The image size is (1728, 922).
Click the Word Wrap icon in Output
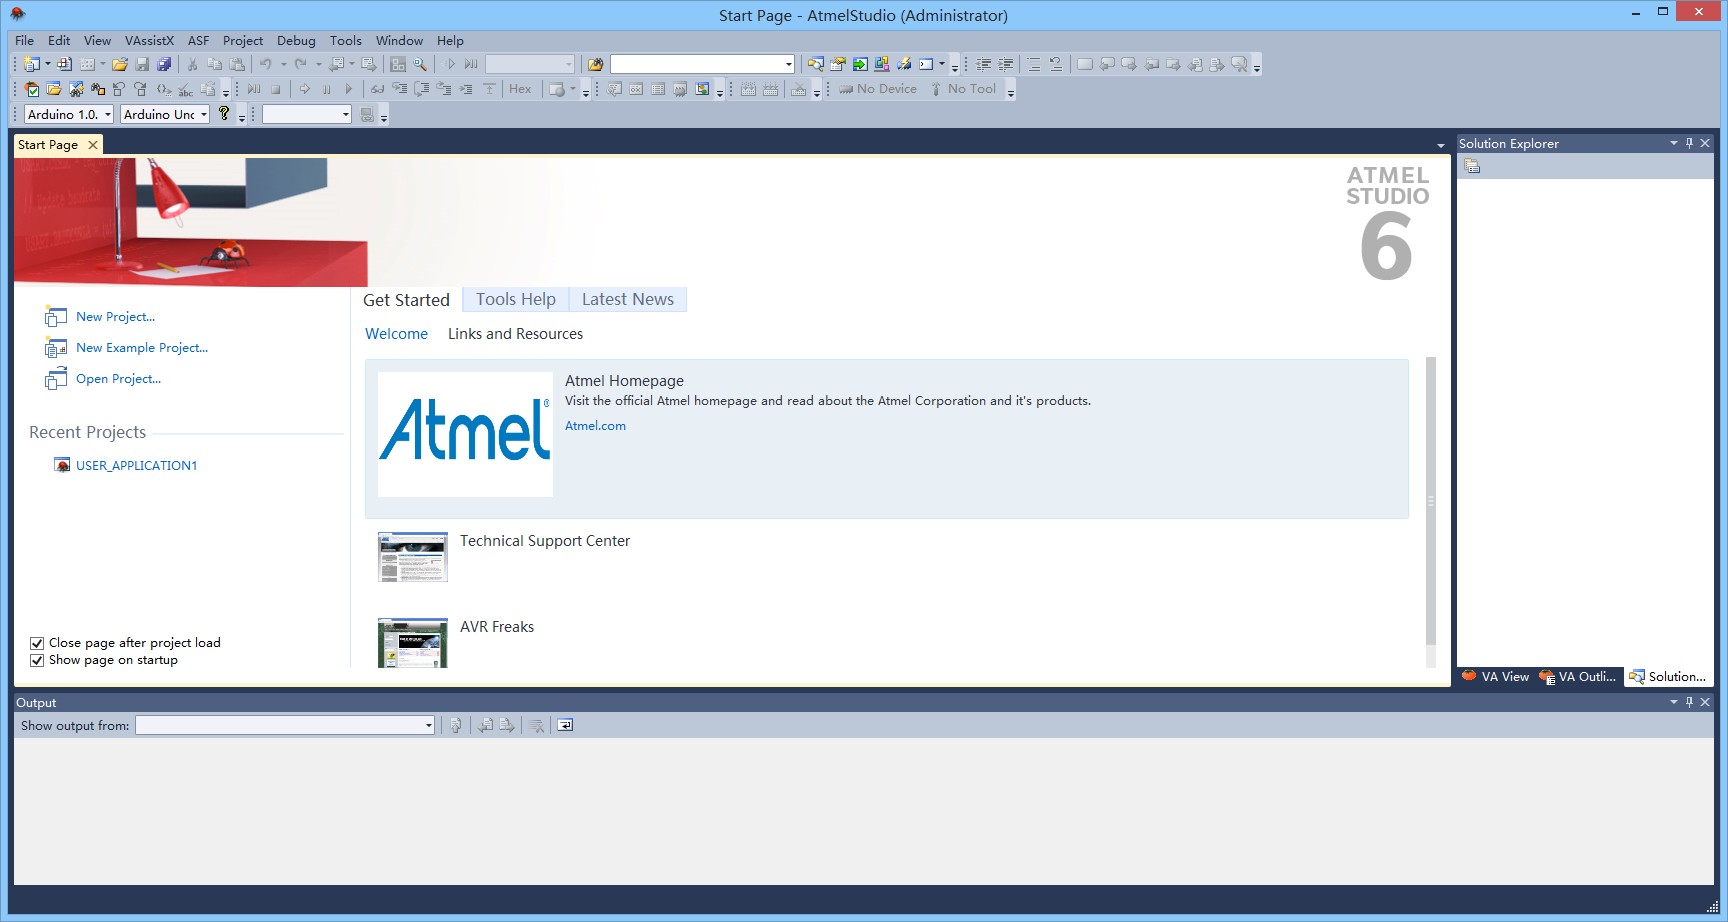(x=565, y=725)
